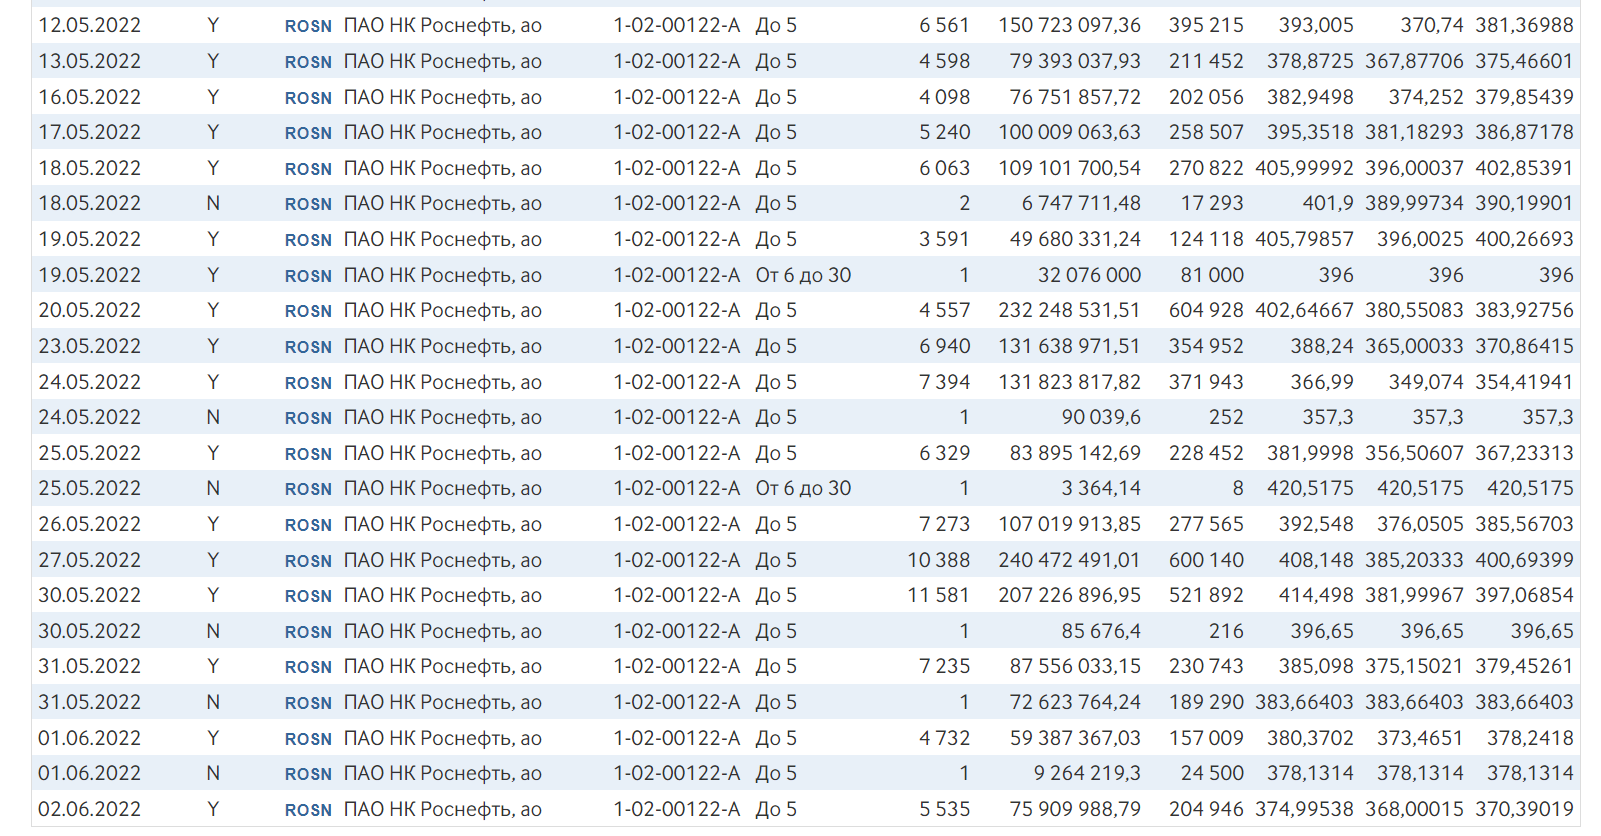Click the value 107 019 913,85
The height and width of the screenshot is (836, 1601).
(x=1069, y=524)
